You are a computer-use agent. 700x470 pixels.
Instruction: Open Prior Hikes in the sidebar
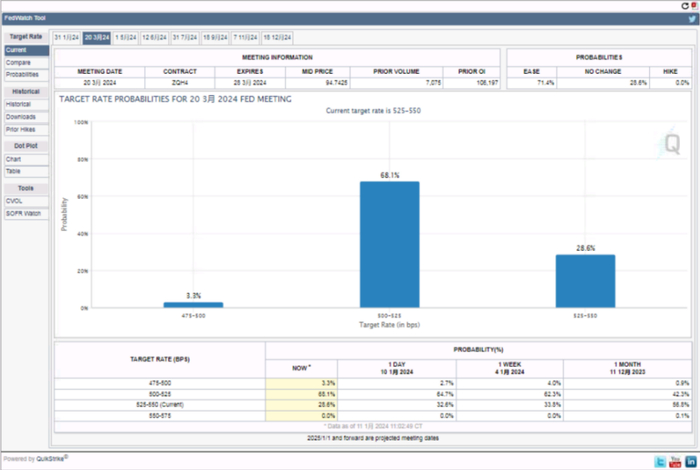pos(22,129)
